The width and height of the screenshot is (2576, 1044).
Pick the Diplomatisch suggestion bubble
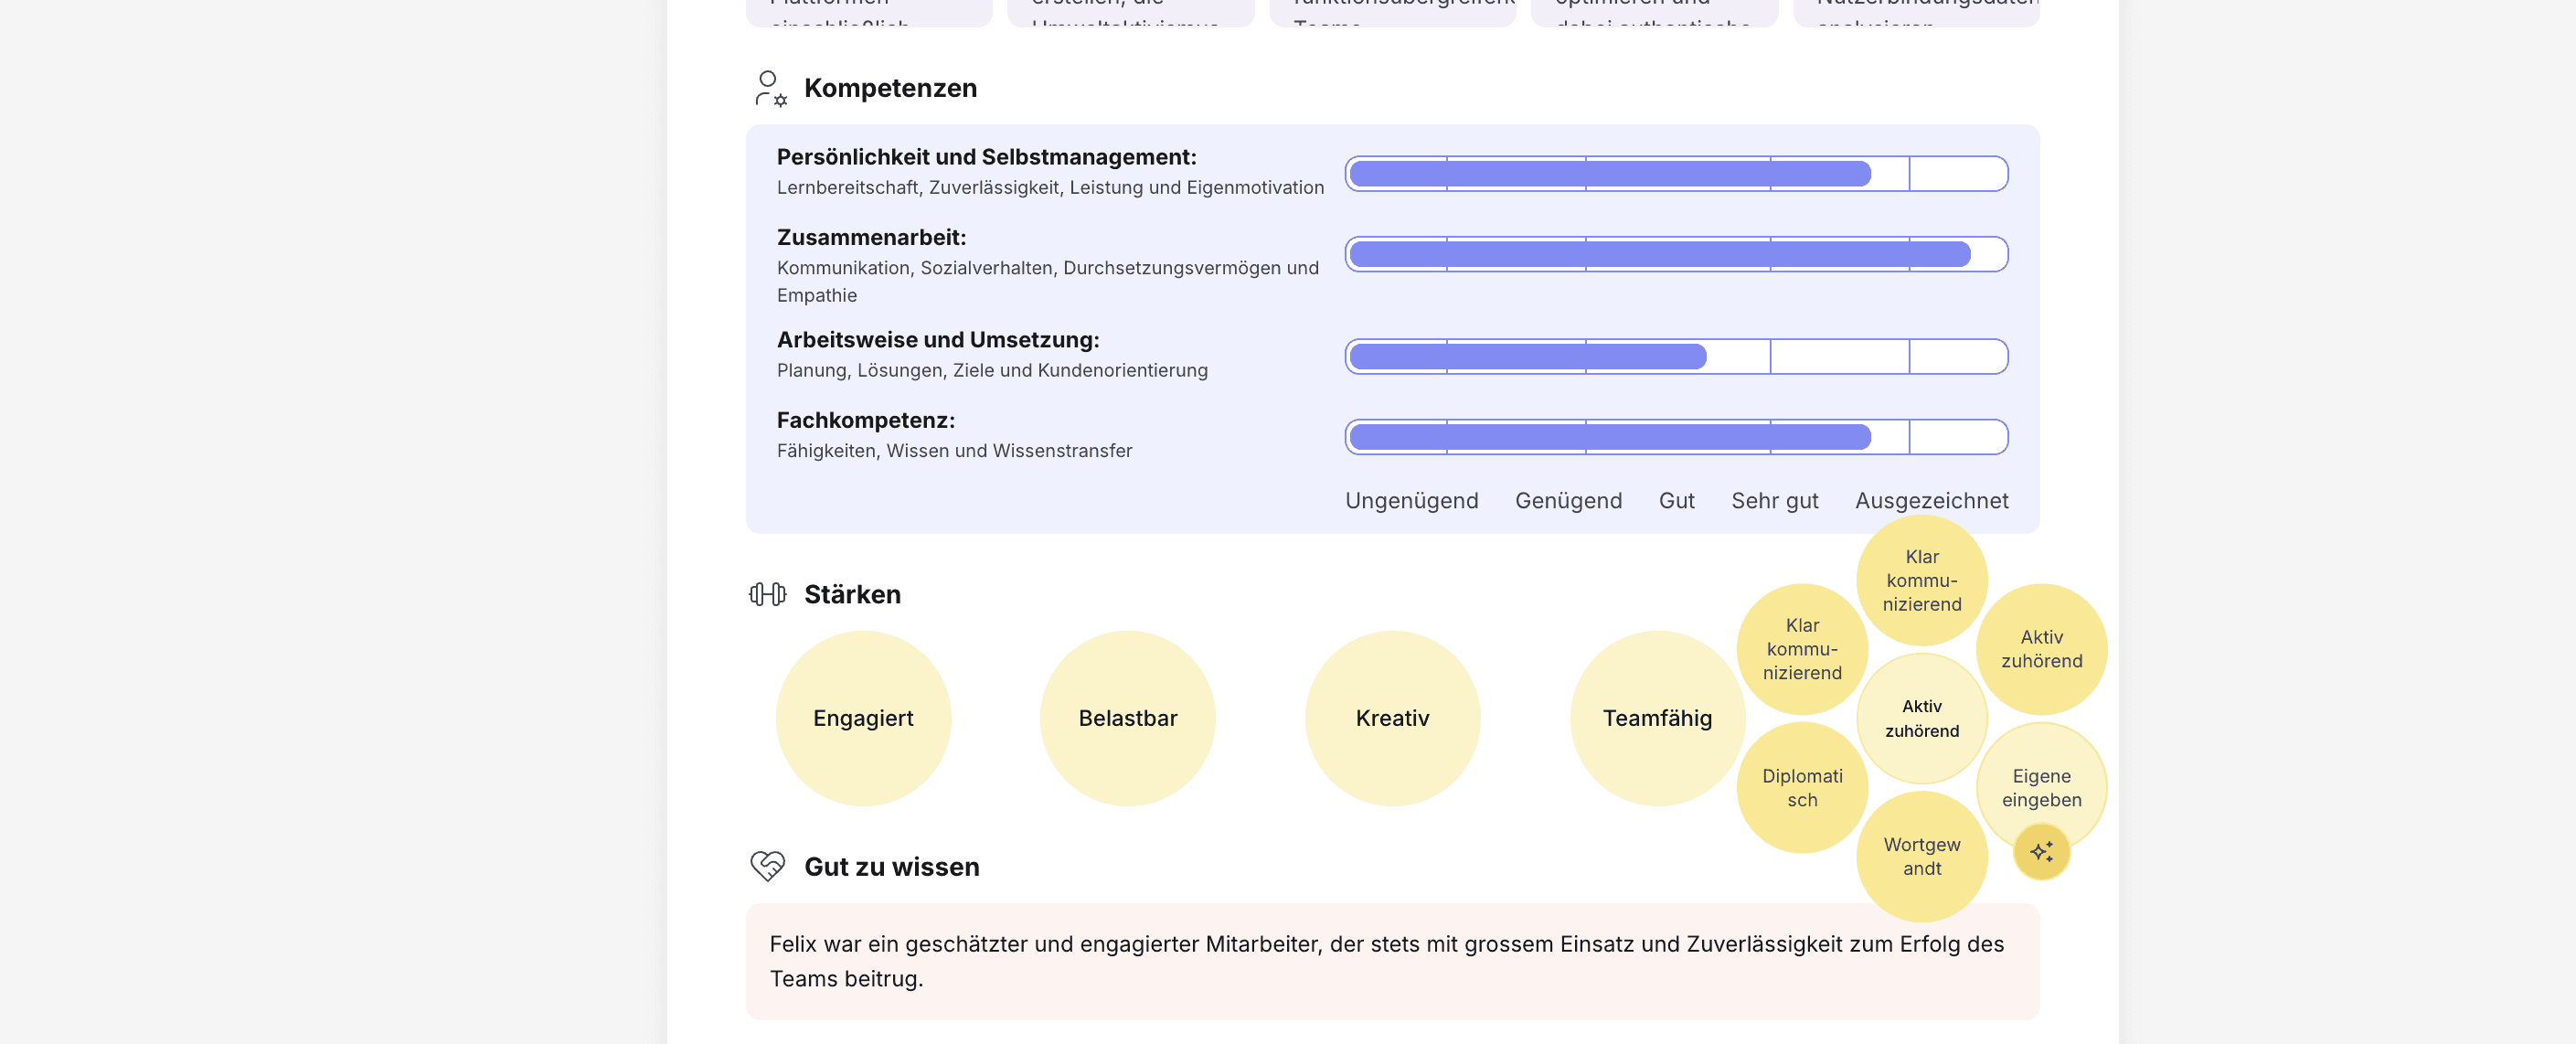1801,788
